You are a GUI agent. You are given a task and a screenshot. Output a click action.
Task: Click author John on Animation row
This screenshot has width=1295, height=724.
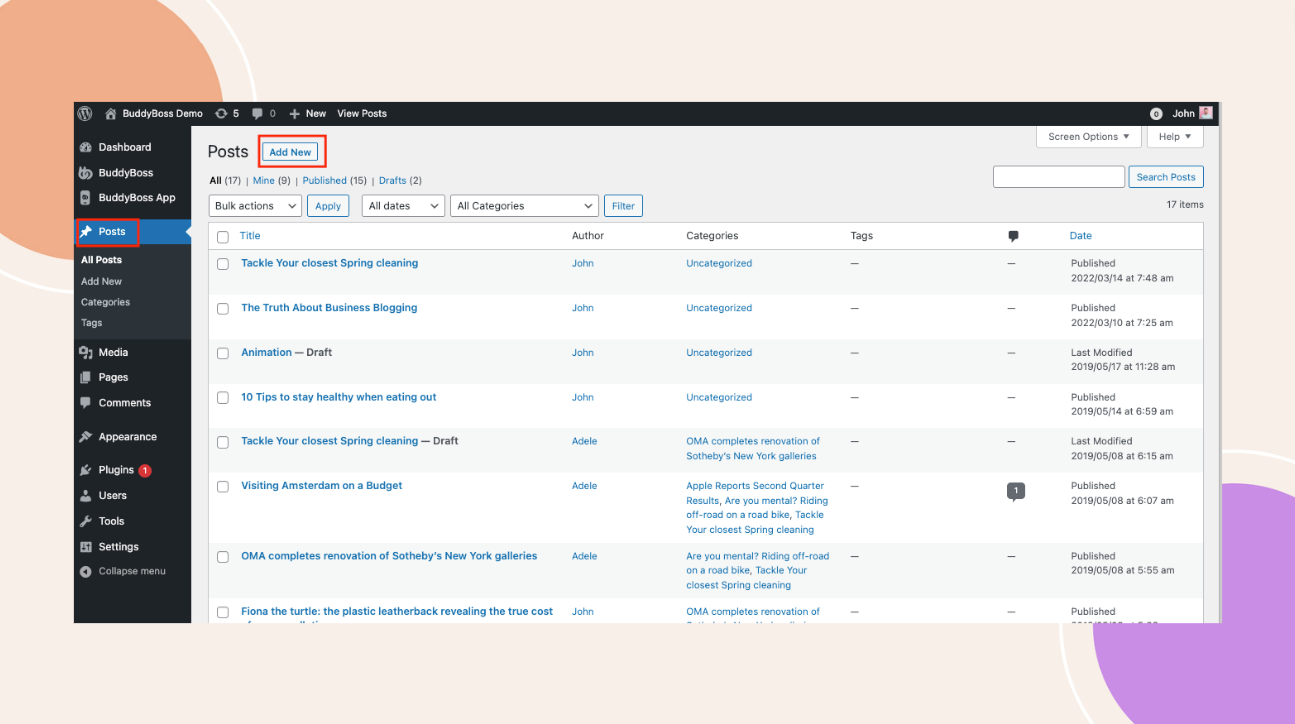tap(583, 353)
